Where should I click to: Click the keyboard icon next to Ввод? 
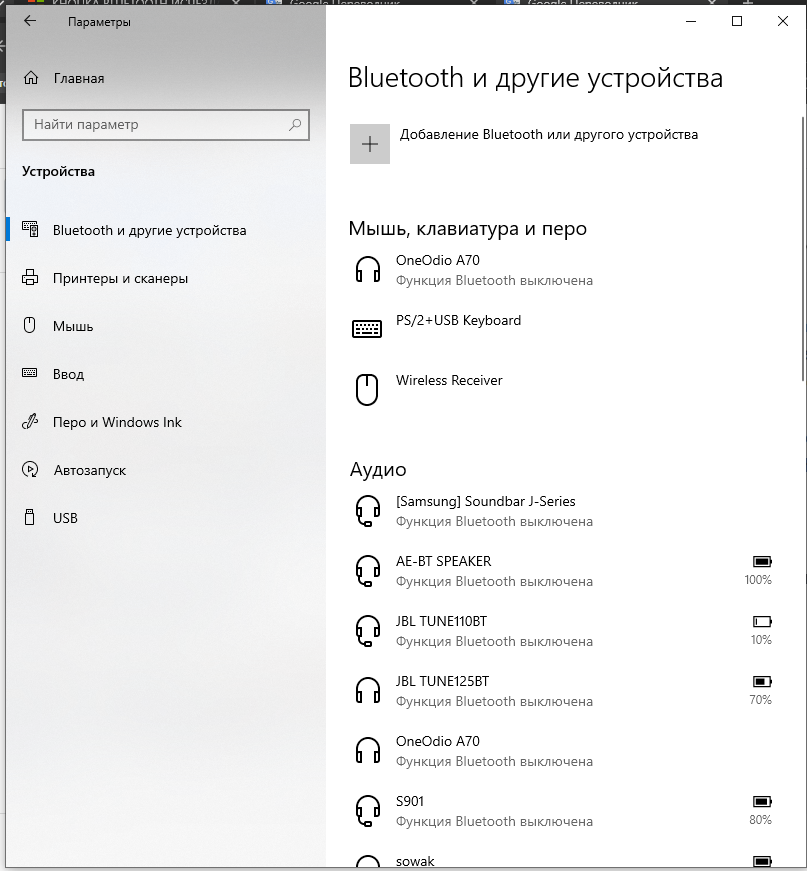coord(29,374)
